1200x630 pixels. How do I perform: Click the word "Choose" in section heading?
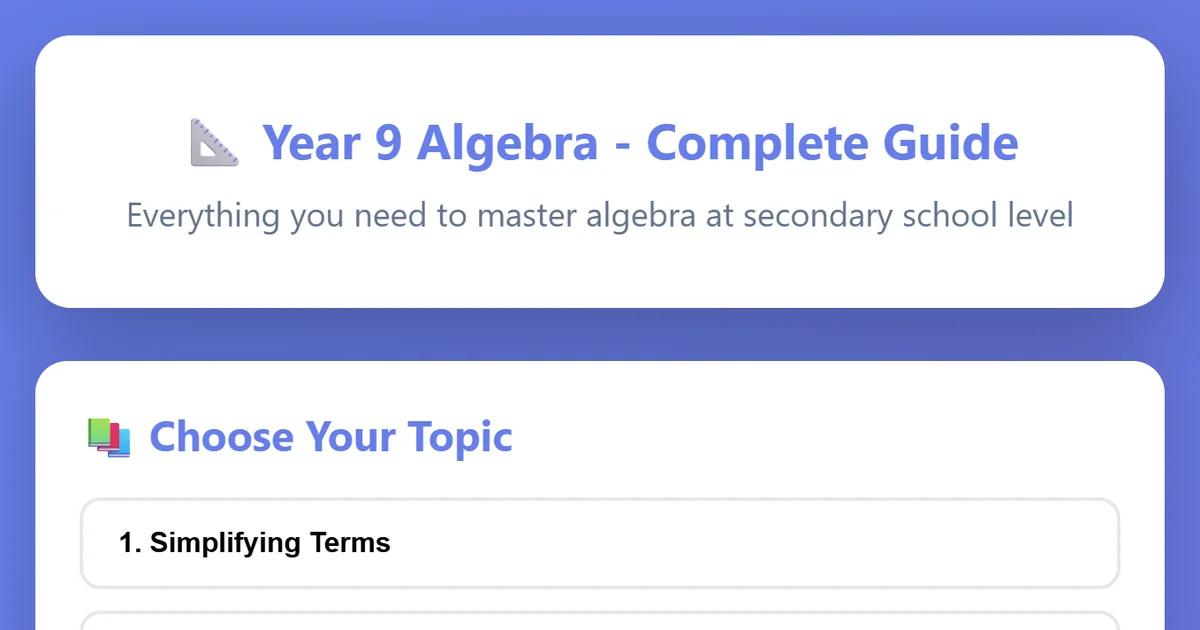pos(222,438)
